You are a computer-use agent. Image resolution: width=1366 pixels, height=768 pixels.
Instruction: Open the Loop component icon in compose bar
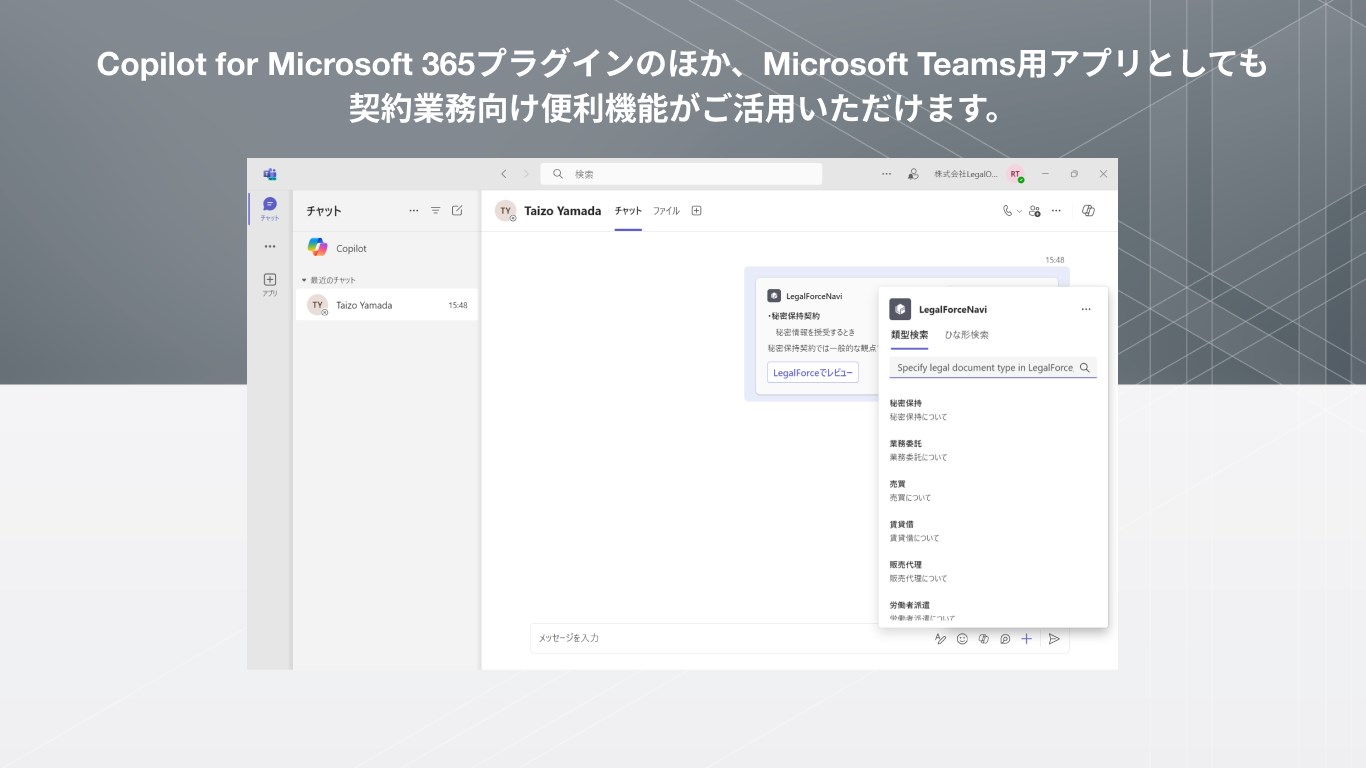(1005, 638)
